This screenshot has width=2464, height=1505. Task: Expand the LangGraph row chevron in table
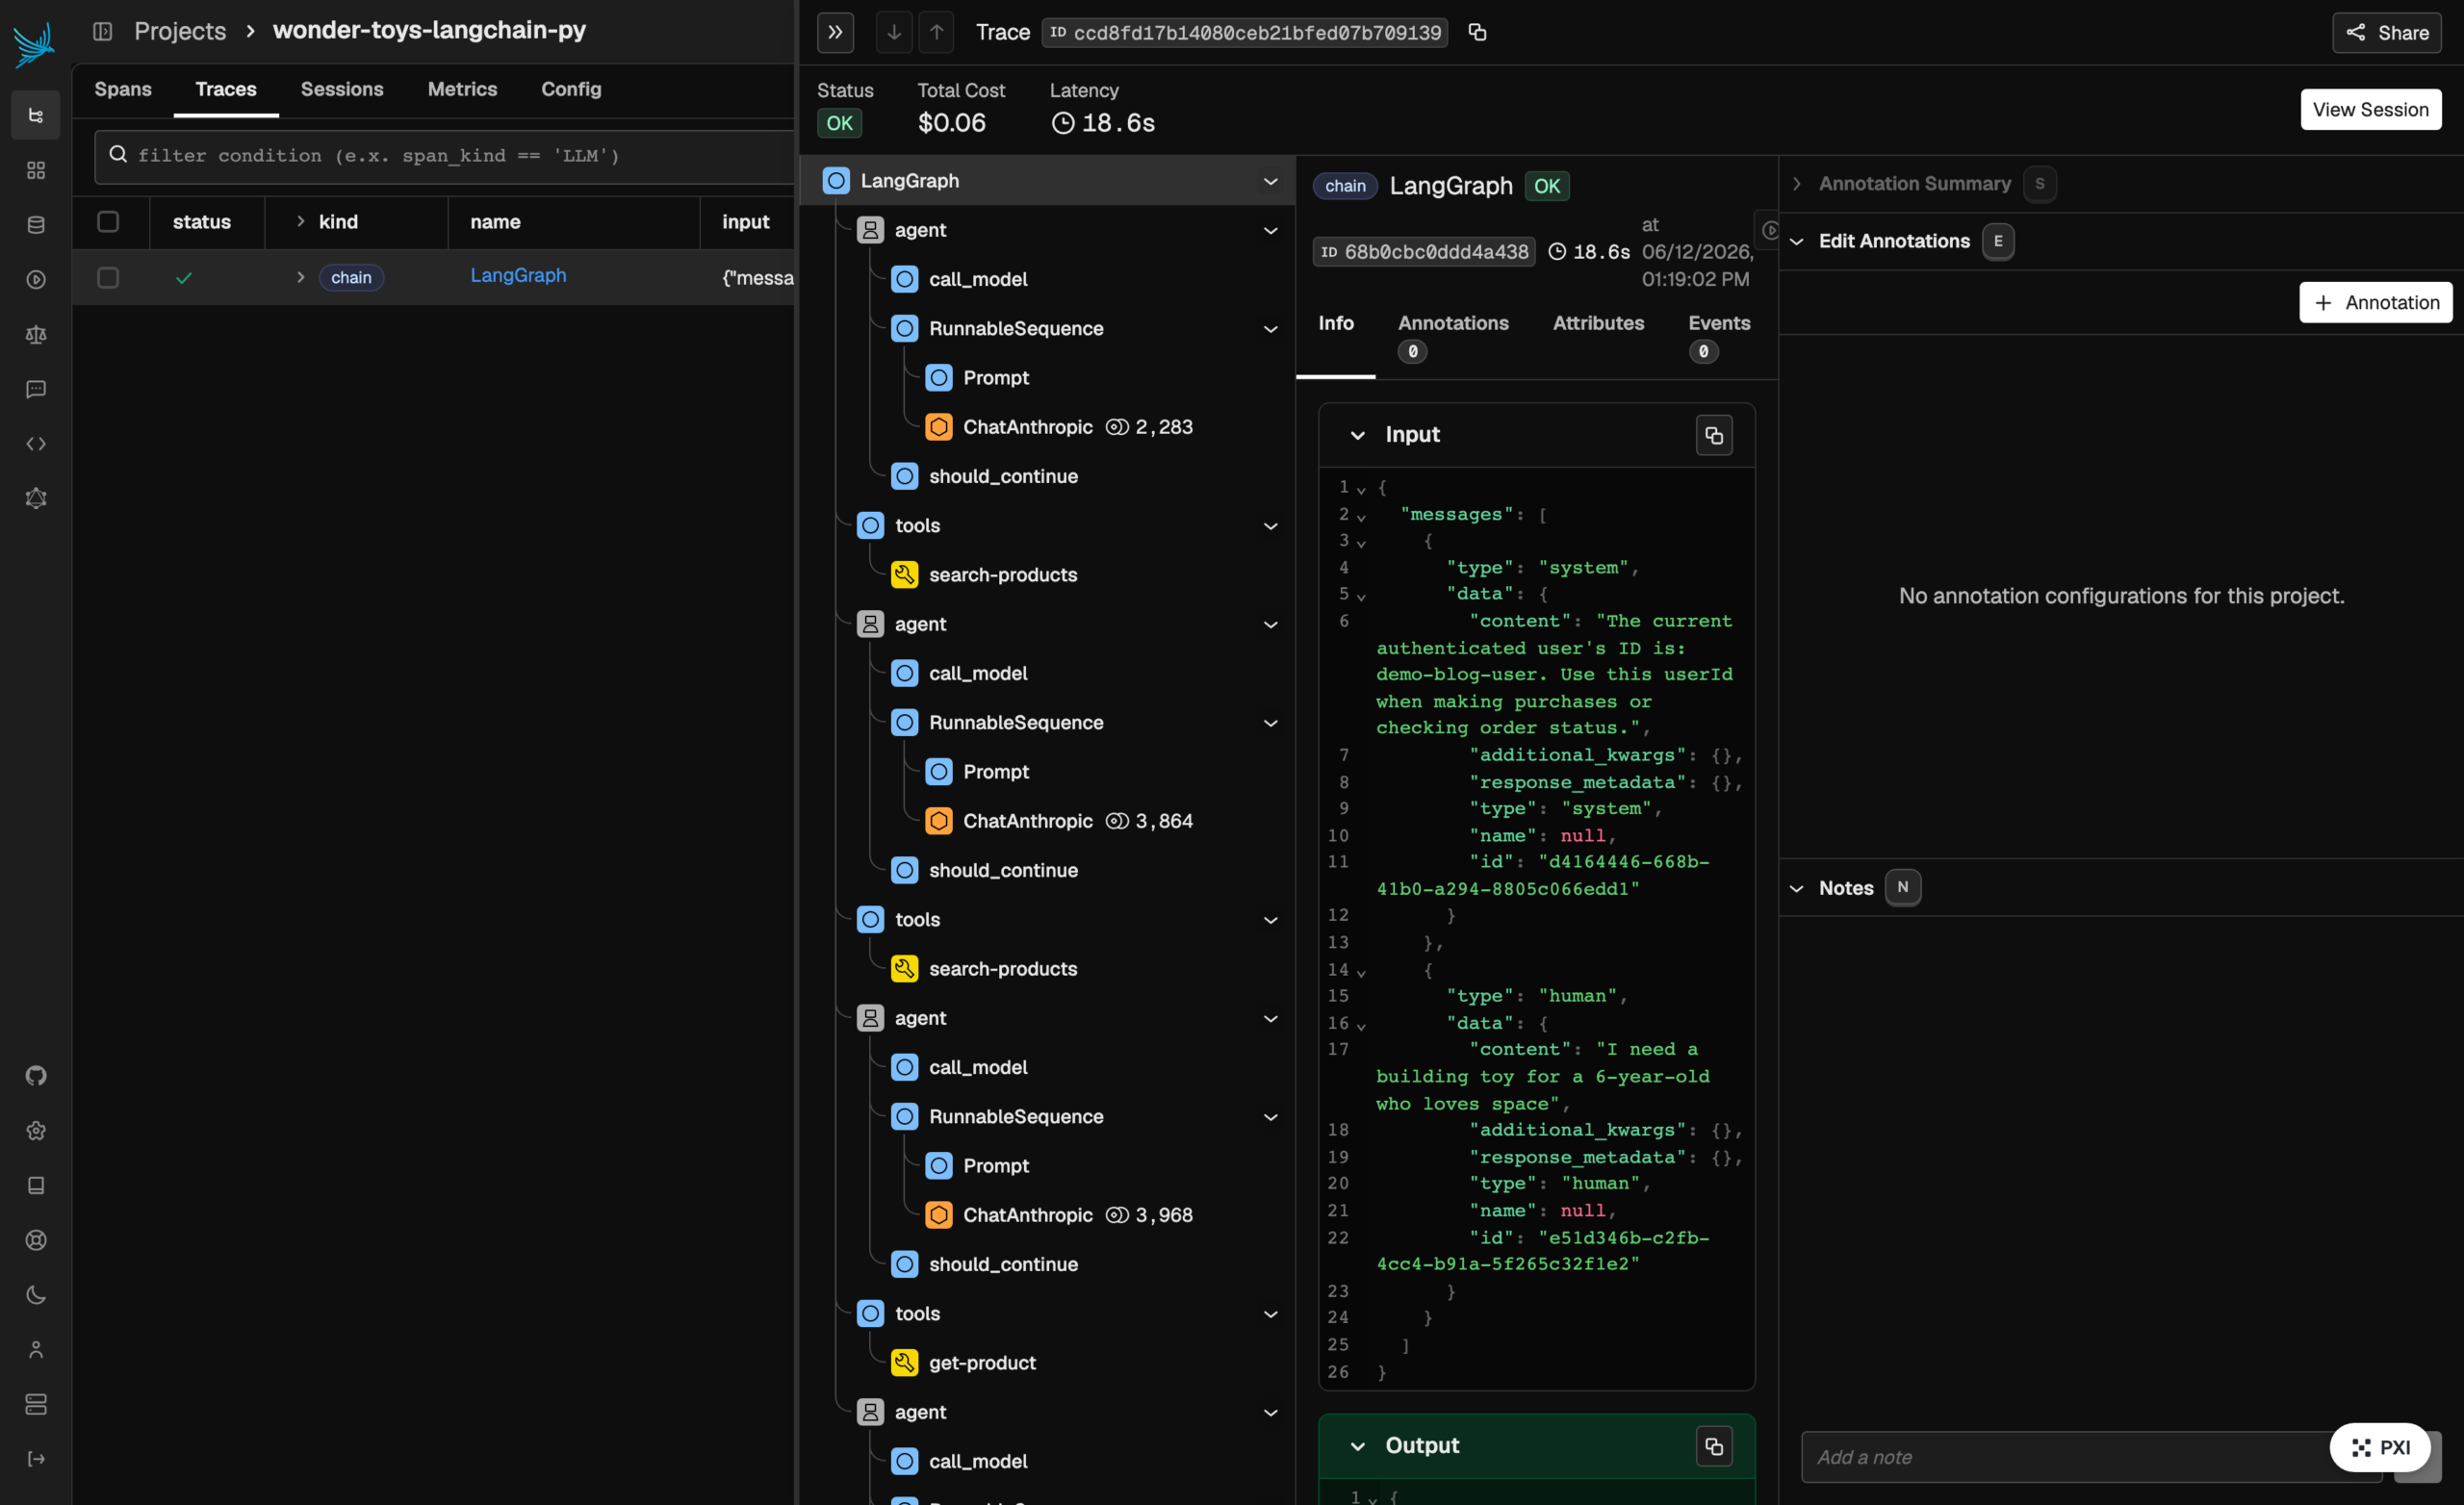point(300,277)
